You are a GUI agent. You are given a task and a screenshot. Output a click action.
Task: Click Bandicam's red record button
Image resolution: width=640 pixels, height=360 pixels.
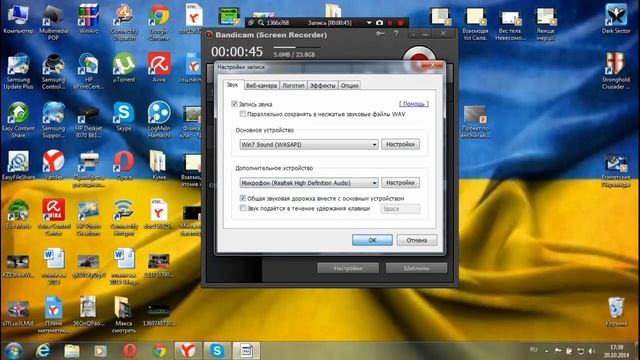coord(419,55)
